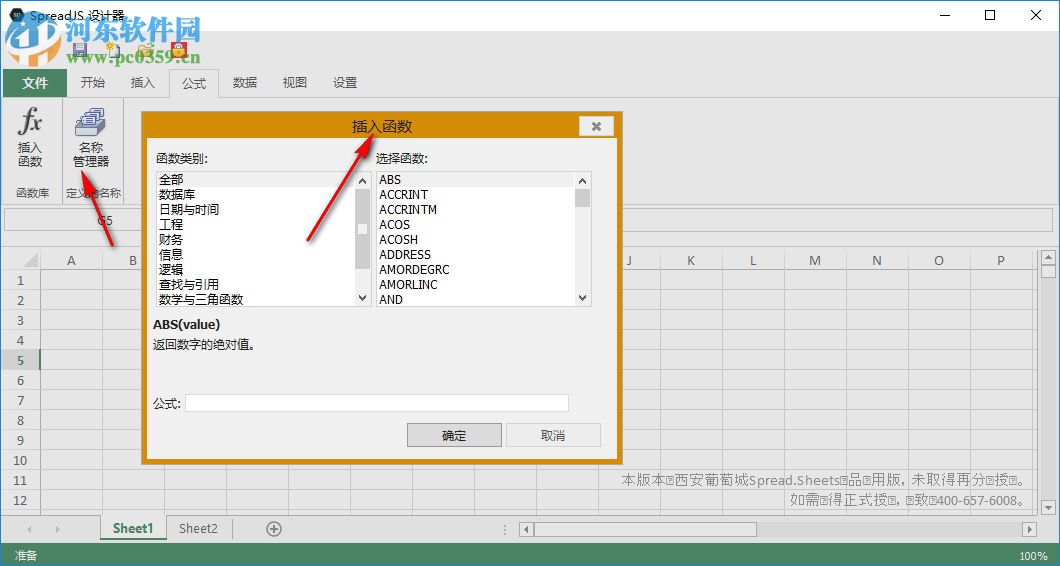Click the floppy-disk save icon in quick toolbar
The width and height of the screenshot is (1060, 566).
click(x=80, y=50)
